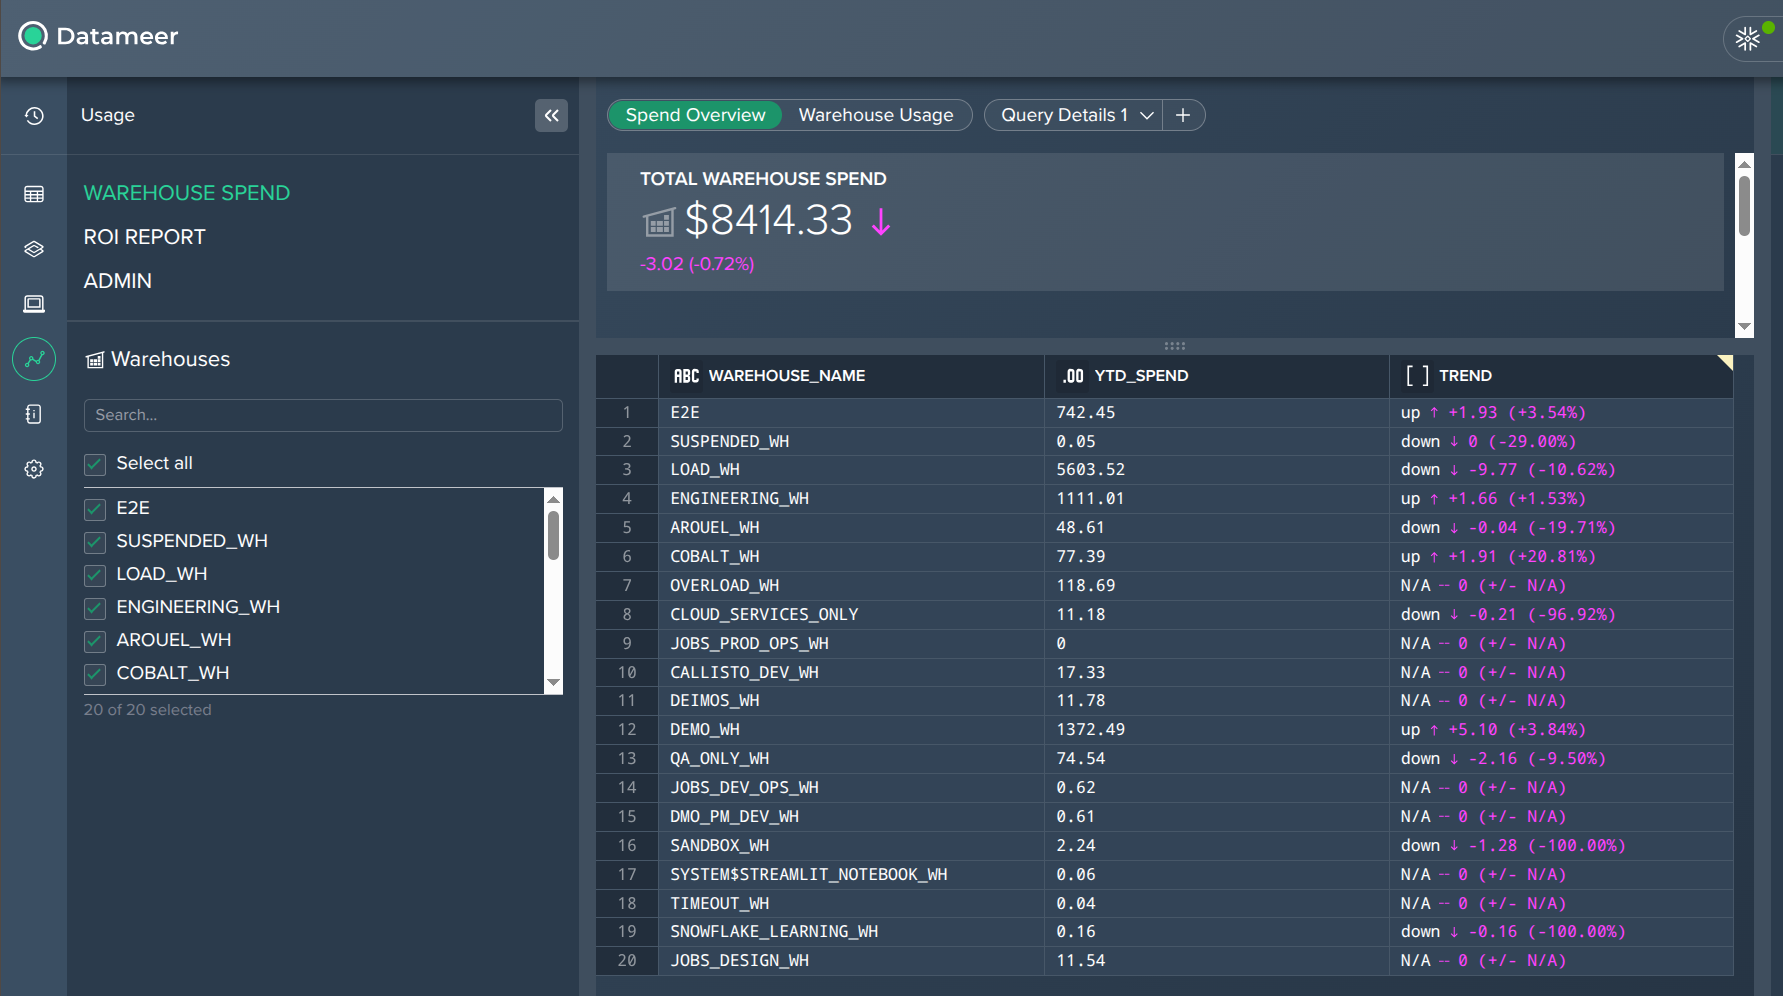Open the settings gear icon
This screenshot has width=1783, height=996.
(x=34, y=468)
